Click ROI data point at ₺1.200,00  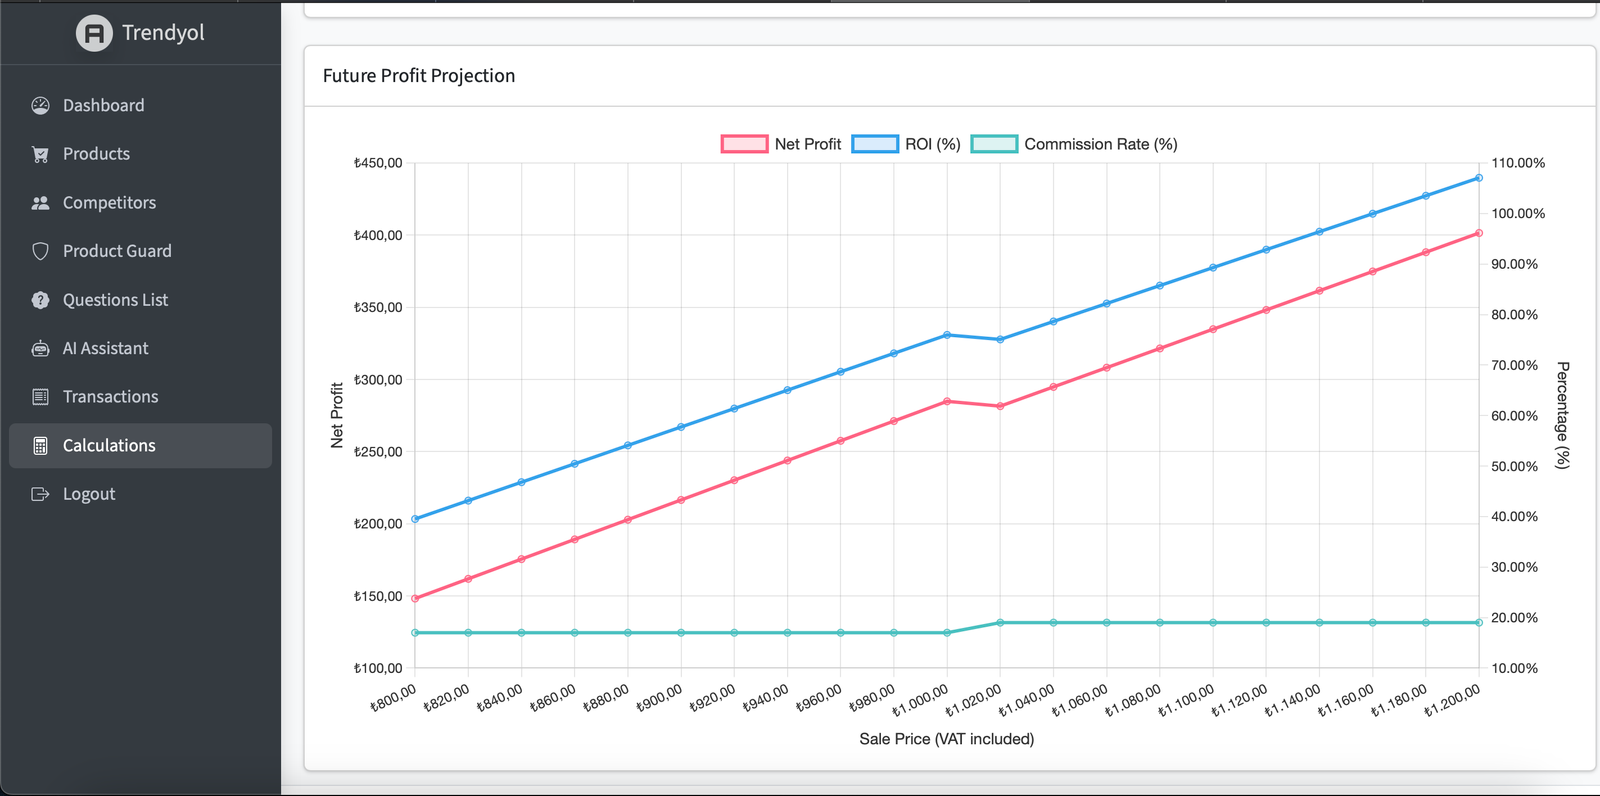click(1479, 178)
